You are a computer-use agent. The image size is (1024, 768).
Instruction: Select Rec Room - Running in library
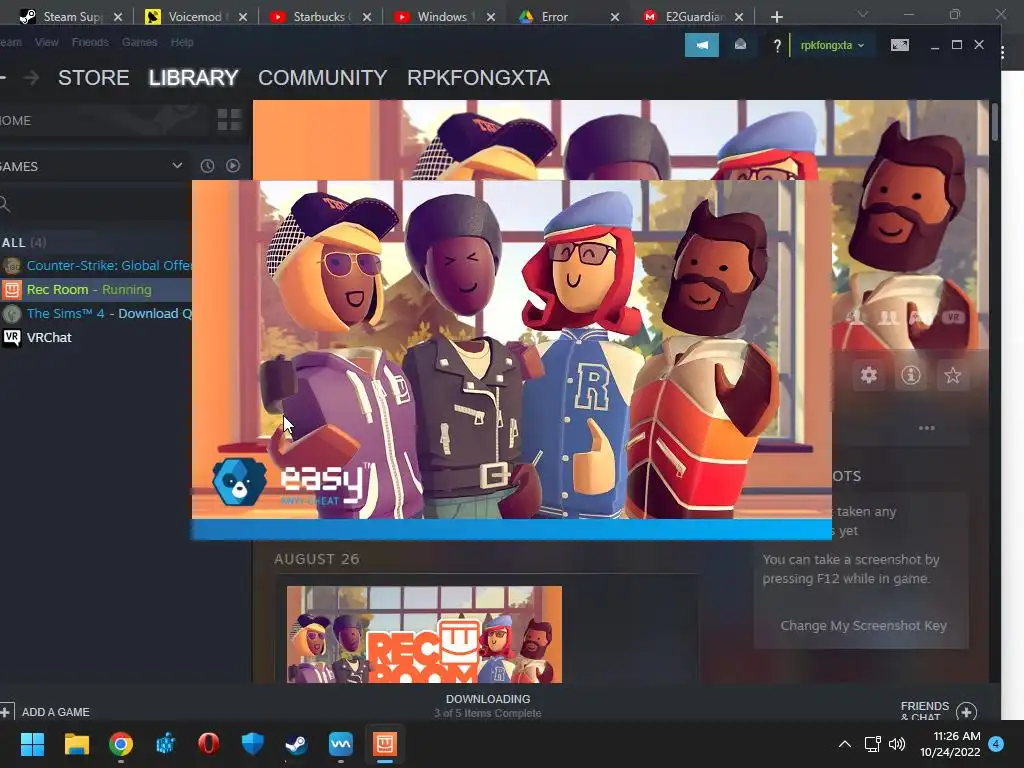(x=96, y=289)
